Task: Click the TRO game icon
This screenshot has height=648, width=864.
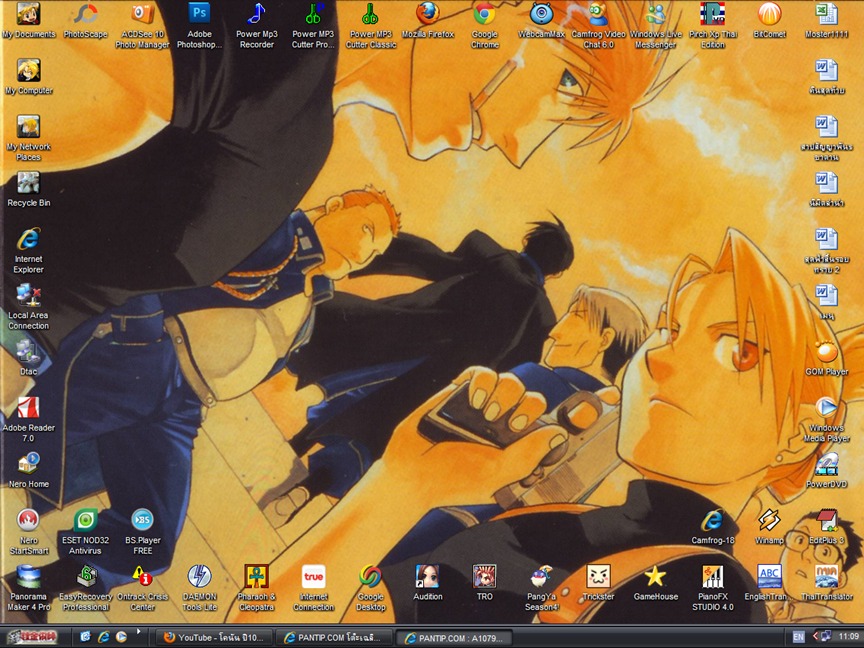Action: point(484,583)
